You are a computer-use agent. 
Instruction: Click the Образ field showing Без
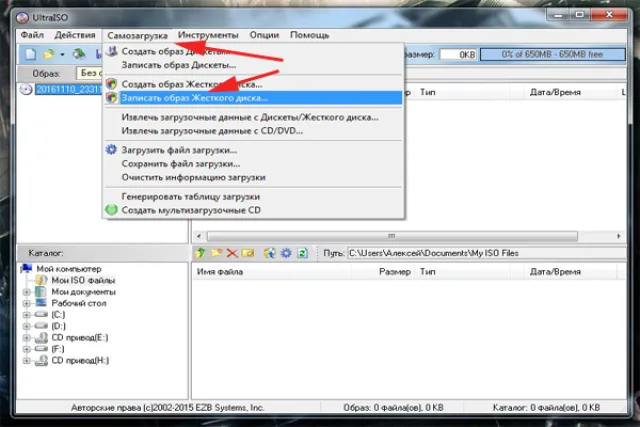[89, 73]
